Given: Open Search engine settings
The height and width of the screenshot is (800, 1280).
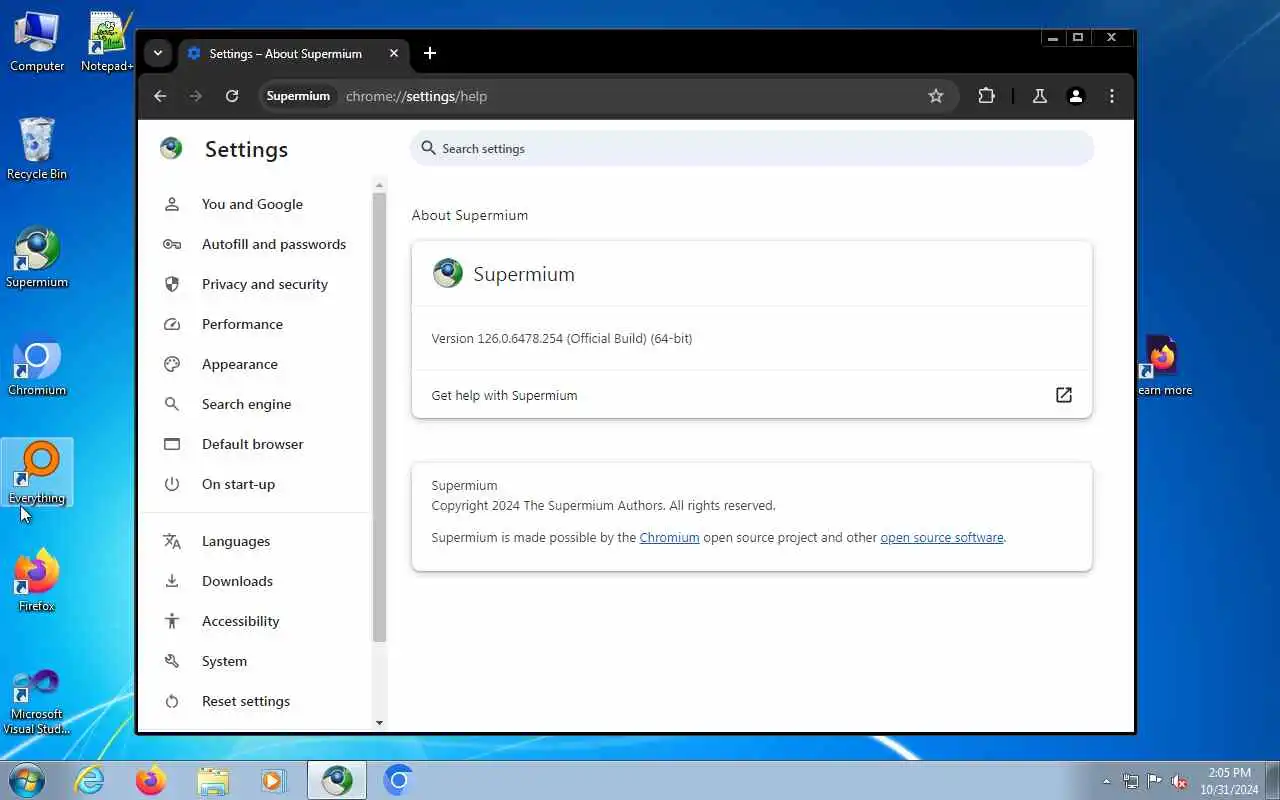Looking at the screenshot, I should (246, 404).
